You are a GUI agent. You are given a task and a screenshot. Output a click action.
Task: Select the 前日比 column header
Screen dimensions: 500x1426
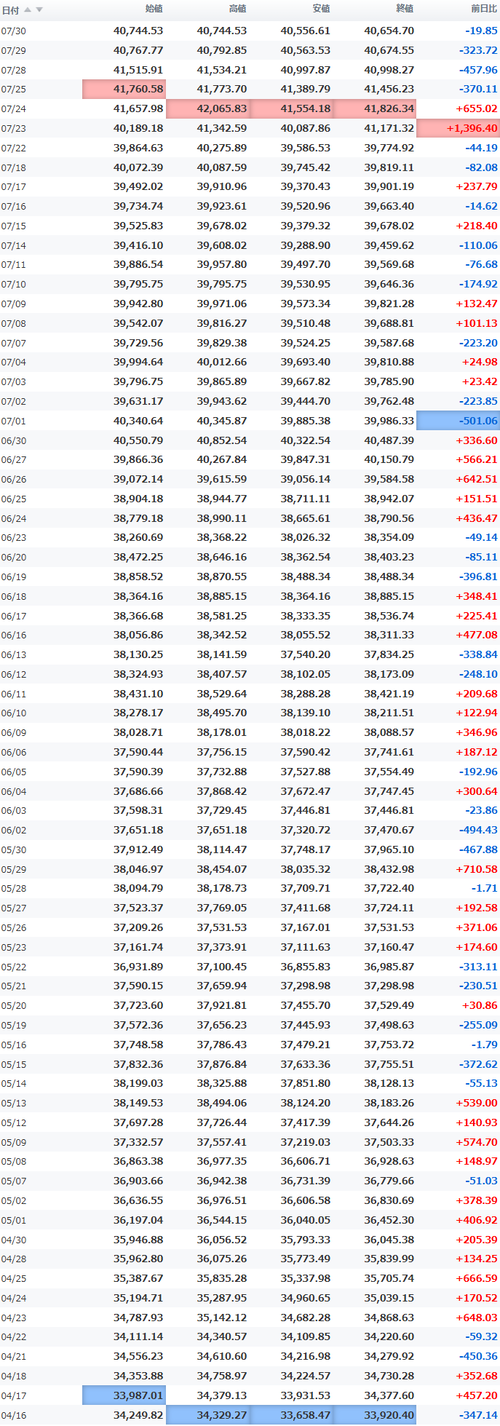pyautogui.click(x=483, y=9)
